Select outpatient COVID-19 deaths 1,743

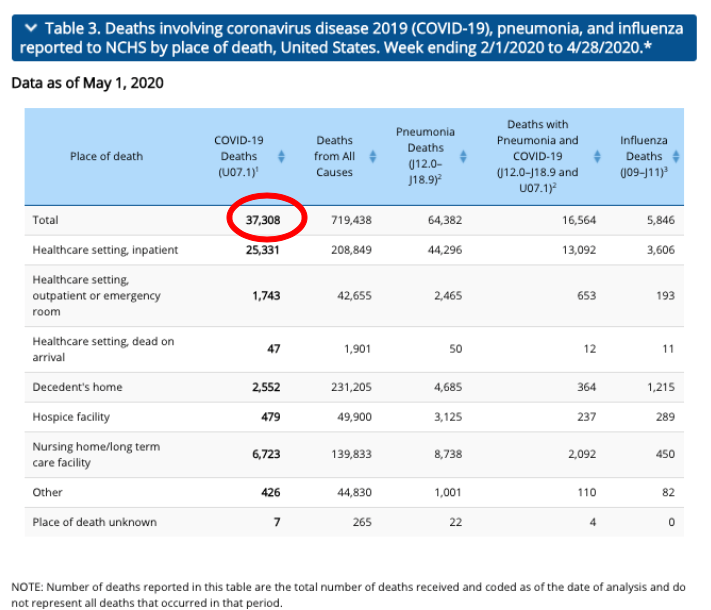pos(266,296)
